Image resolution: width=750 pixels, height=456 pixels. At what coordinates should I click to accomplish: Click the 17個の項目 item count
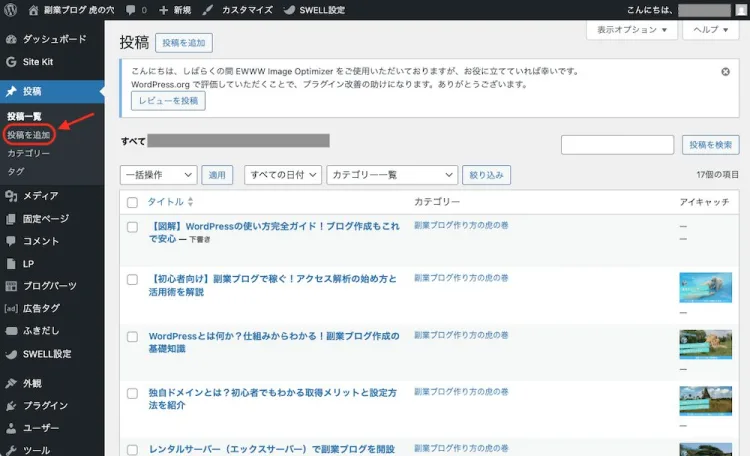tap(717, 175)
